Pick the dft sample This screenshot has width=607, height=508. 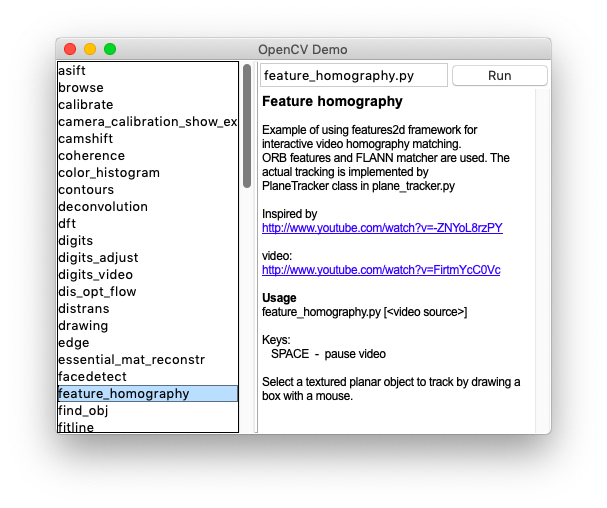tap(148, 224)
